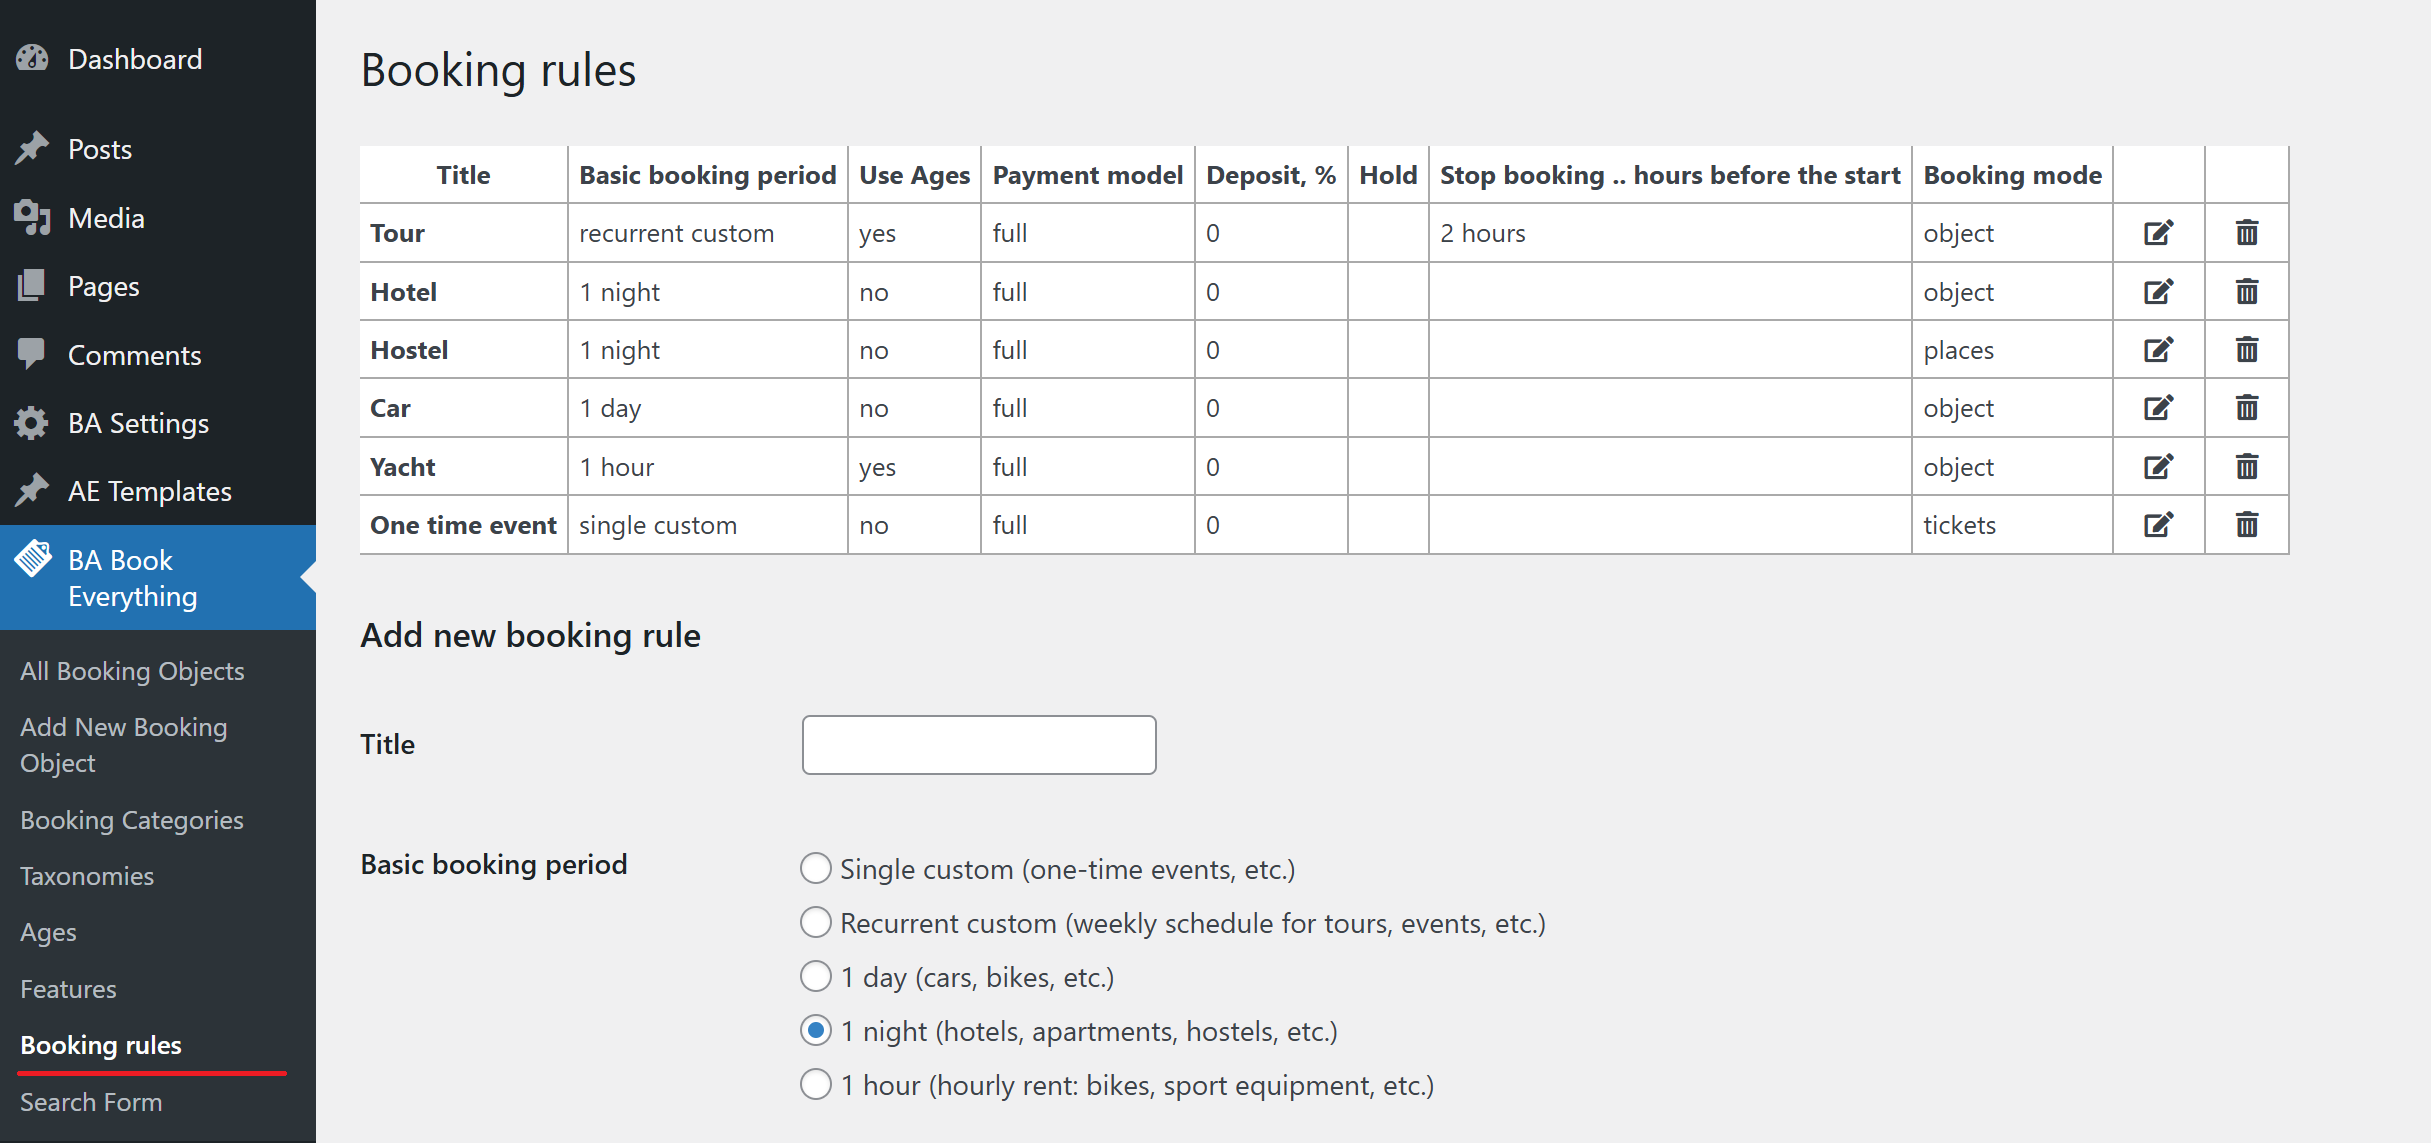Delete the One time event rule
This screenshot has width=2431, height=1143.
[2246, 525]
